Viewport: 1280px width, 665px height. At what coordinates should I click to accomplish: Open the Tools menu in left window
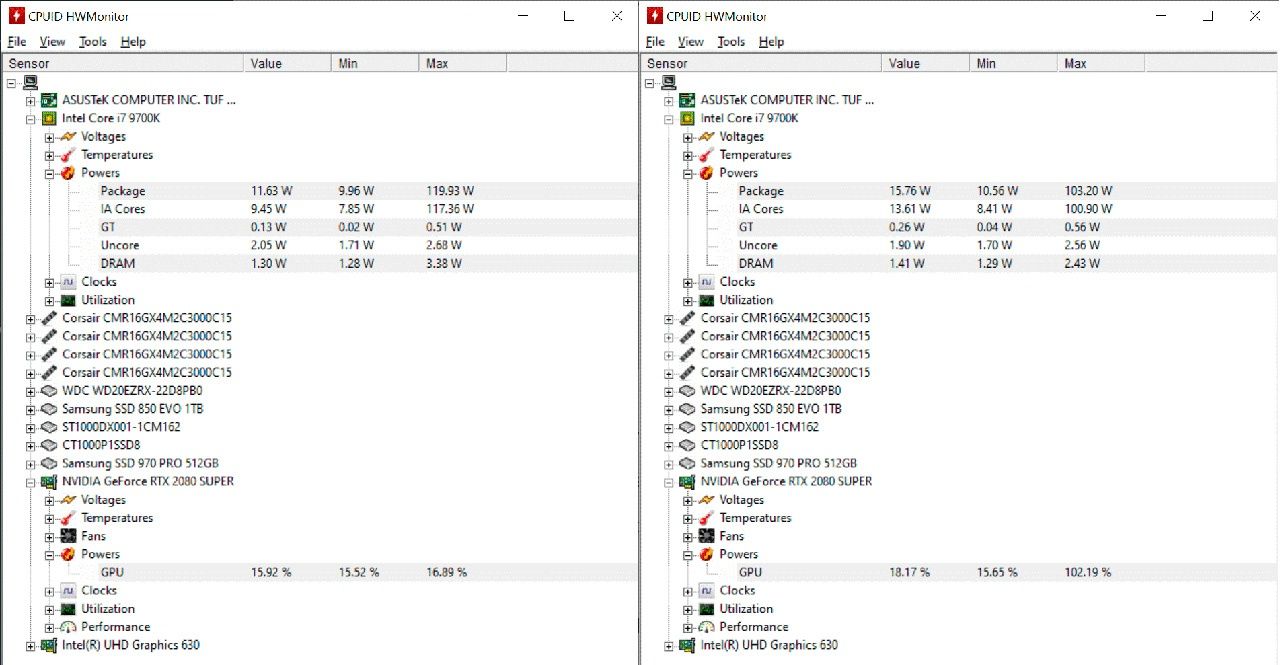[x=93, y=42]
